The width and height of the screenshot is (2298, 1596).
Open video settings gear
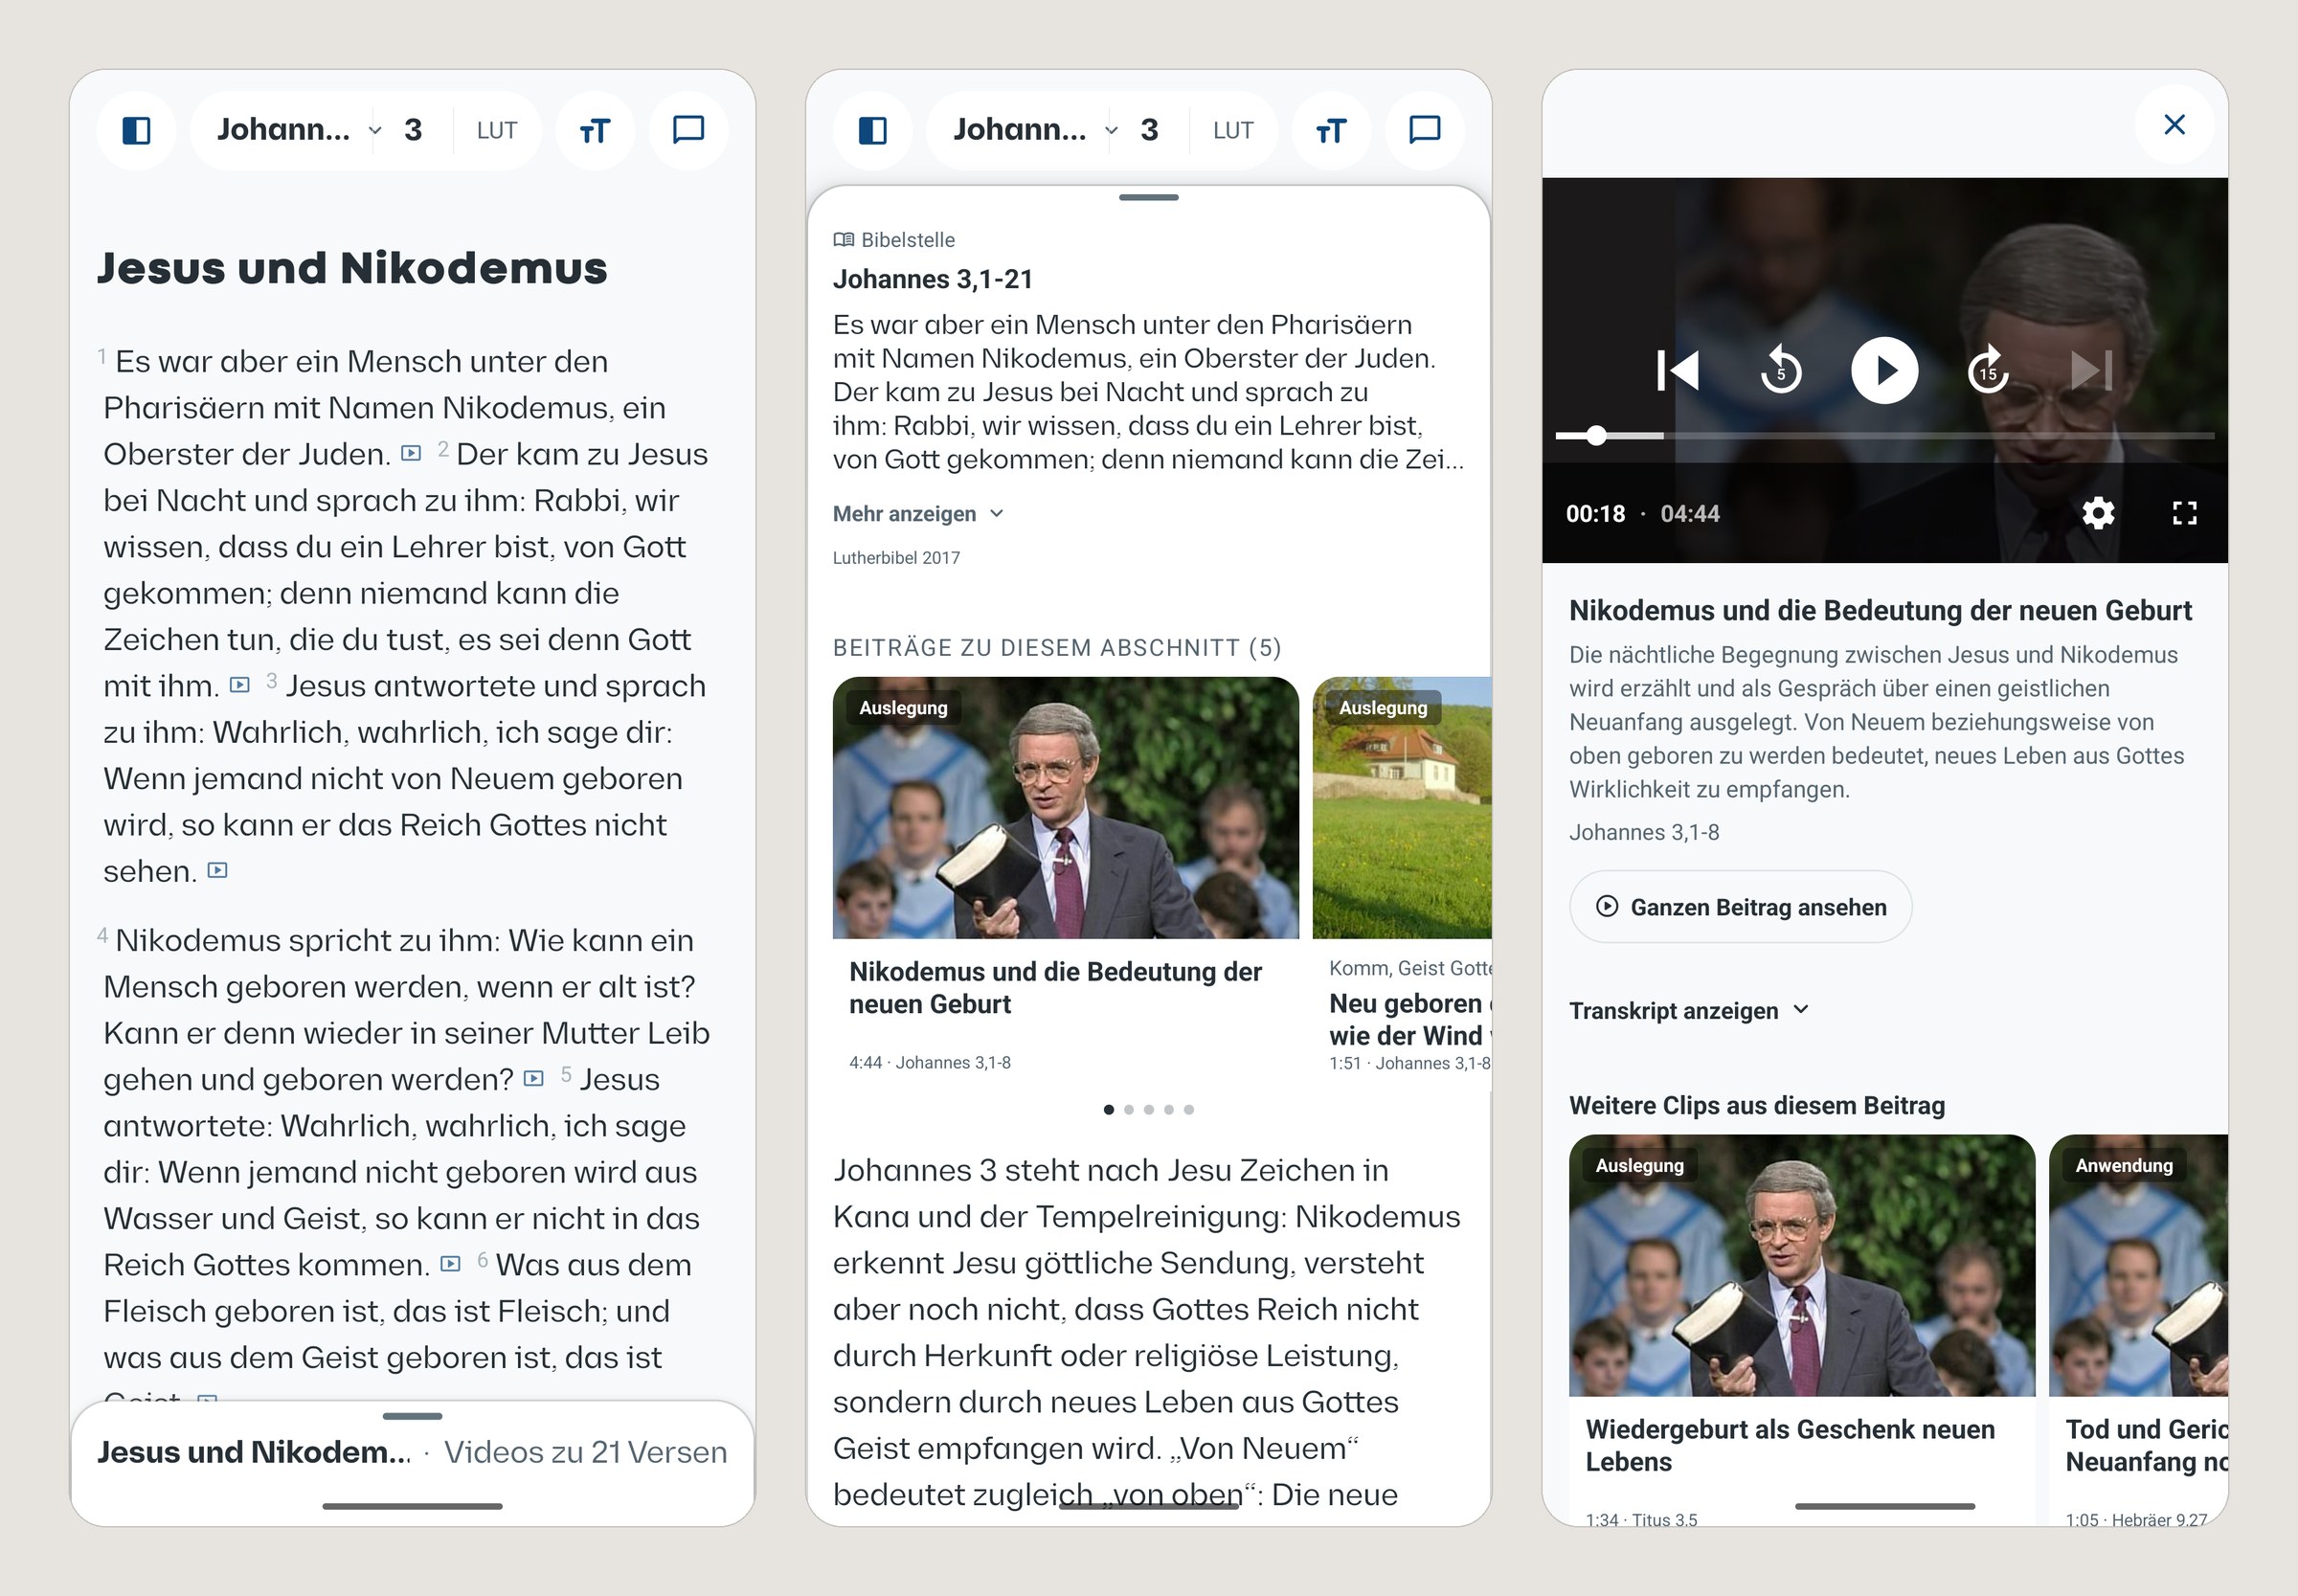coord(2098,513)
